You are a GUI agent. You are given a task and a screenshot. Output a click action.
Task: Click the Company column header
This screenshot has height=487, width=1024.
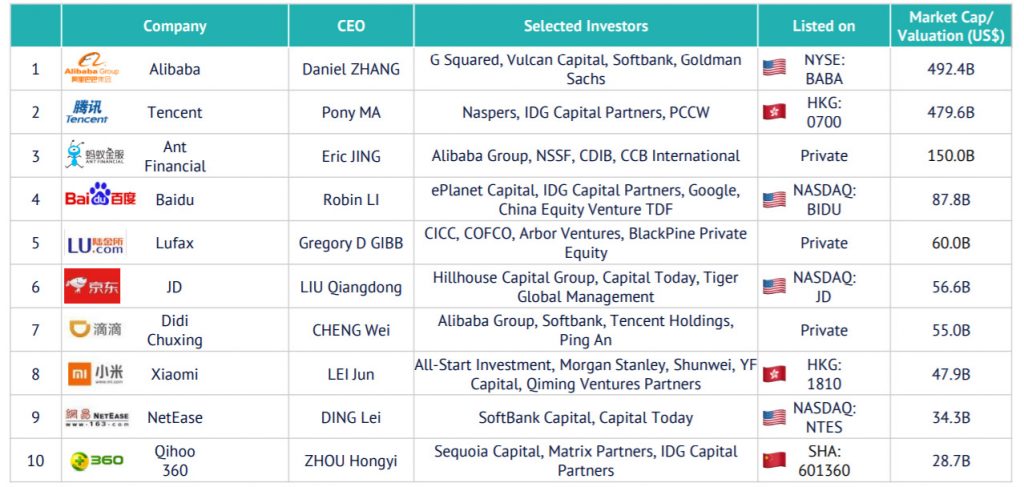point(174,25)
